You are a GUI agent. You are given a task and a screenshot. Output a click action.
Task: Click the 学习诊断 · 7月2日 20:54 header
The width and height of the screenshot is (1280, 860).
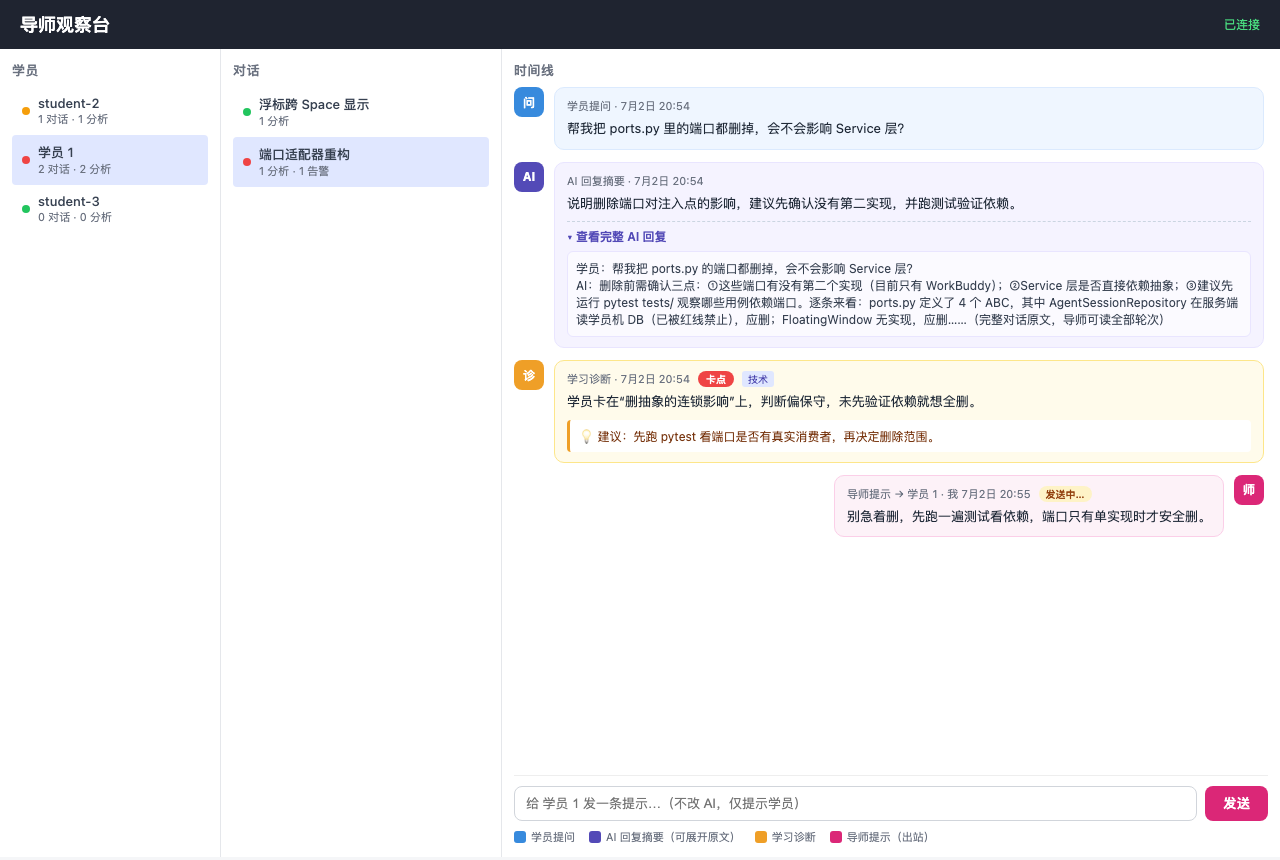click(x=628, y=379)
